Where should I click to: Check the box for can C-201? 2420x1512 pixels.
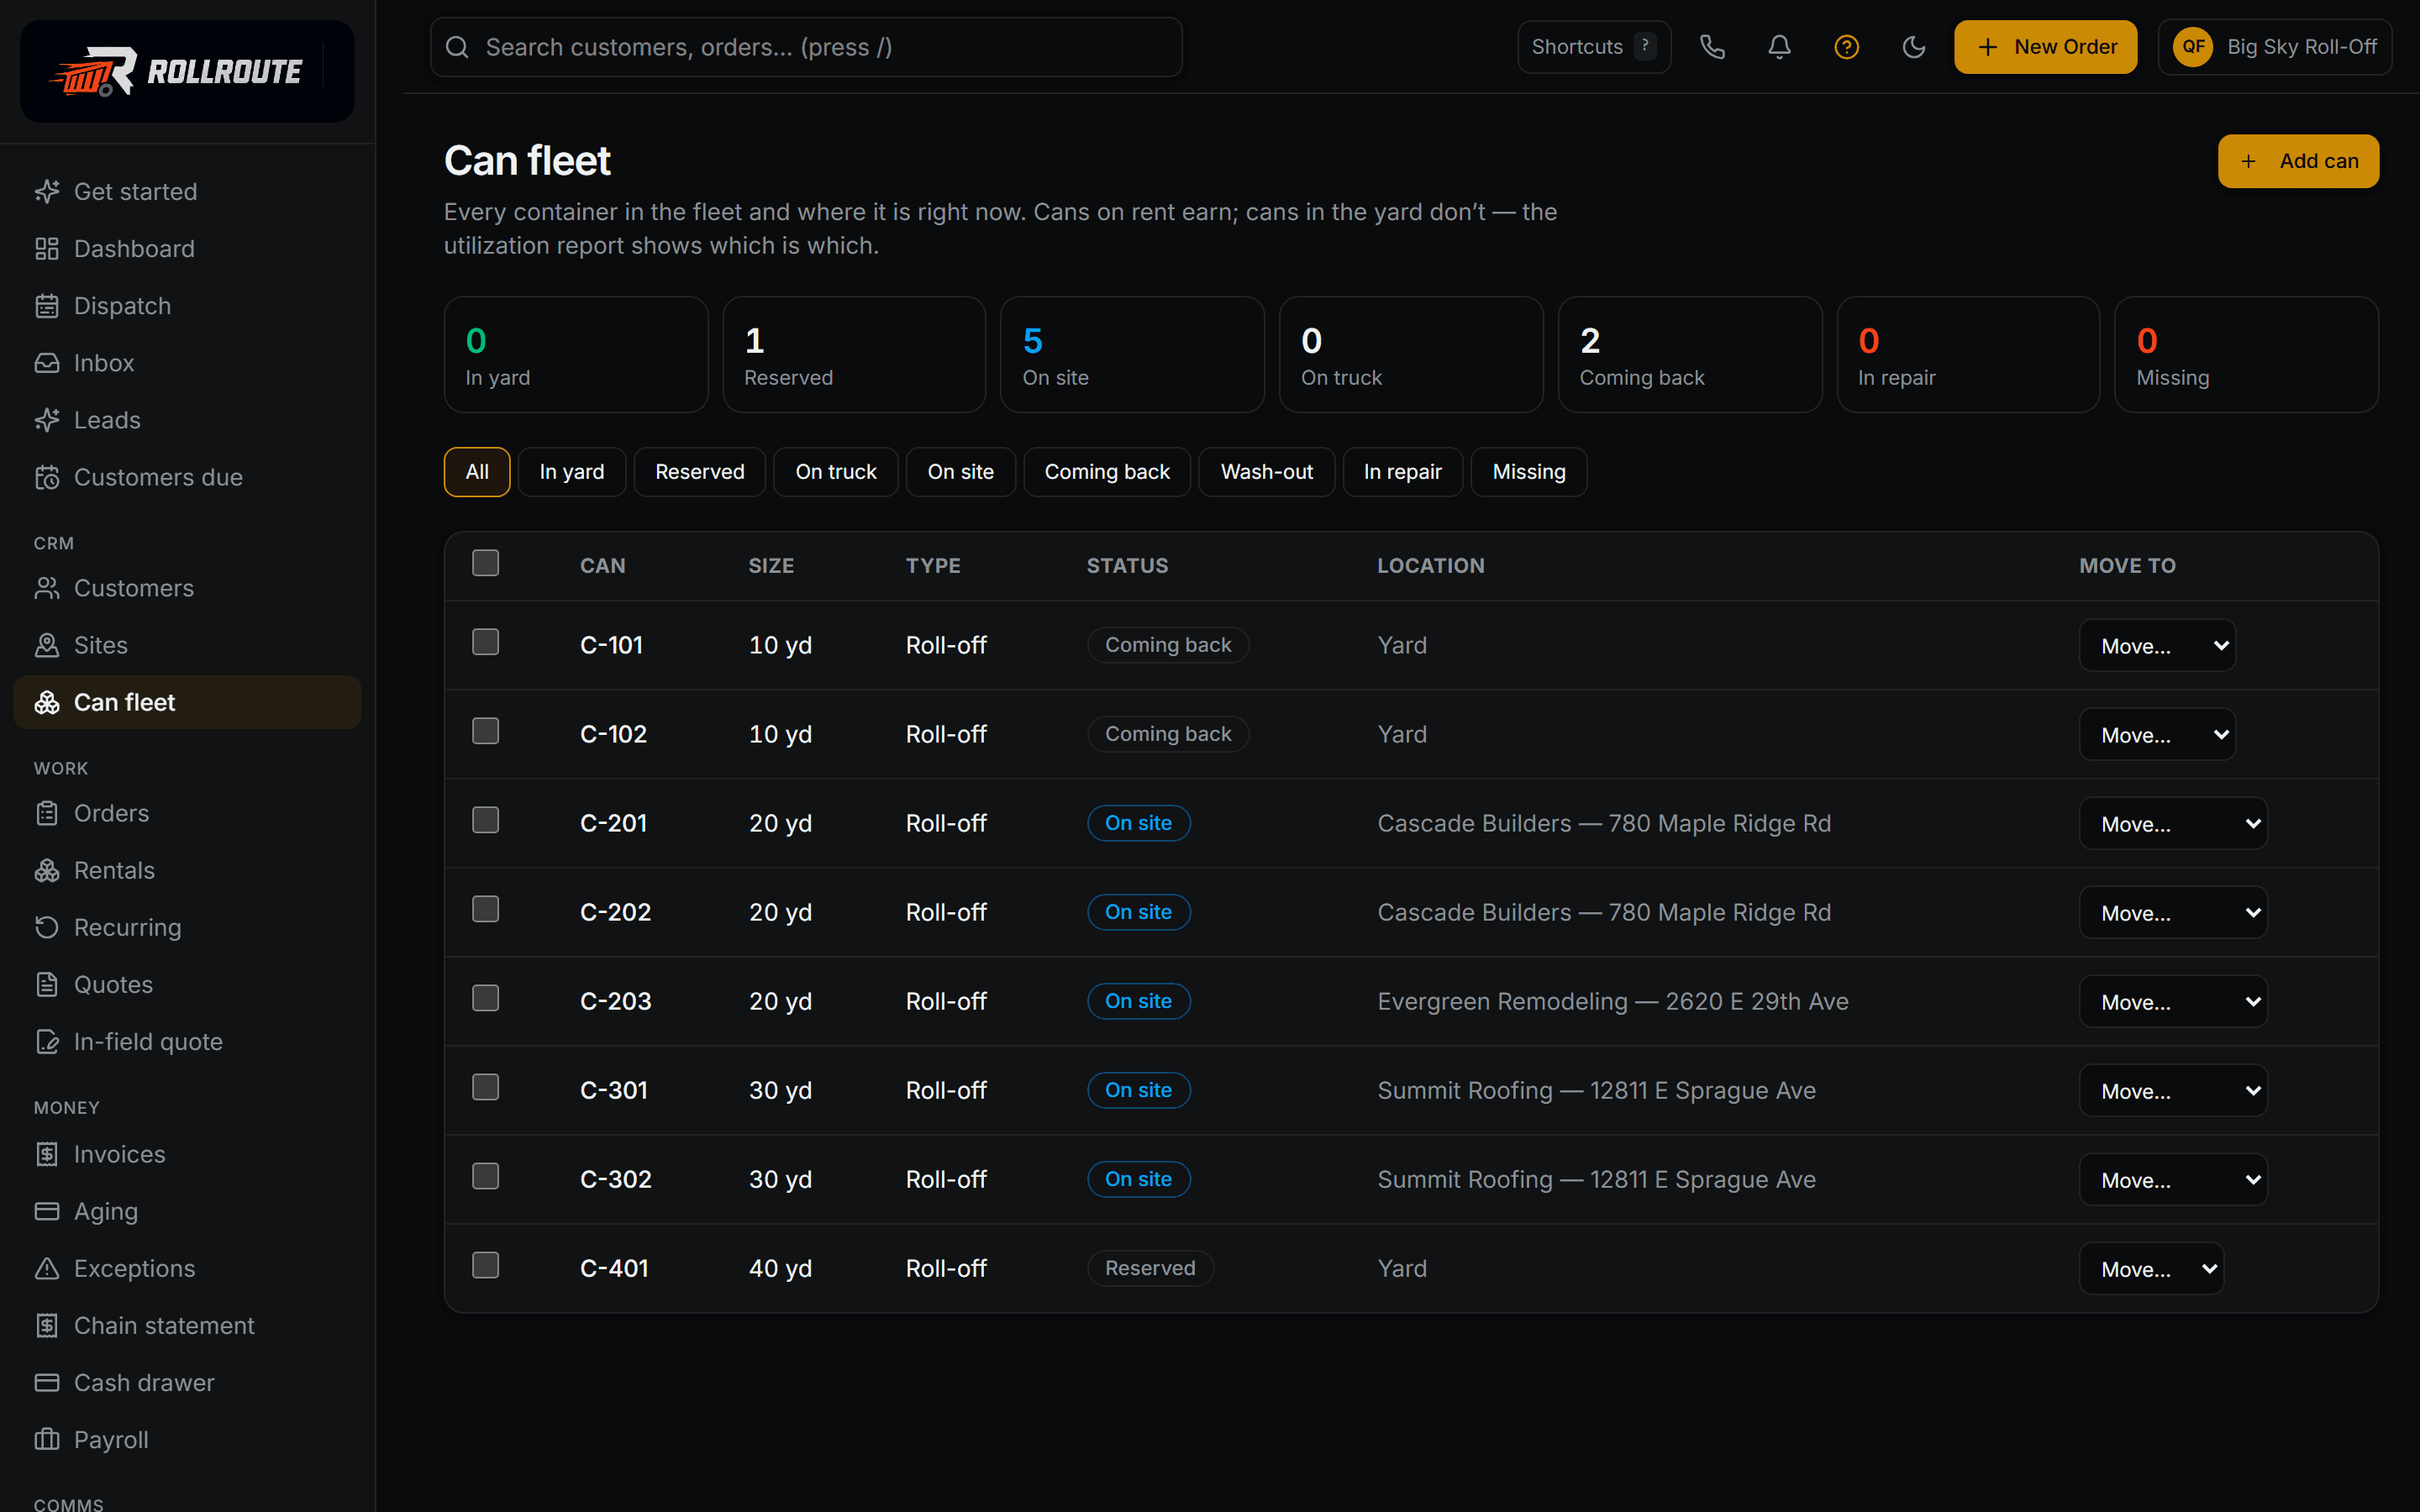coord(485,820)
